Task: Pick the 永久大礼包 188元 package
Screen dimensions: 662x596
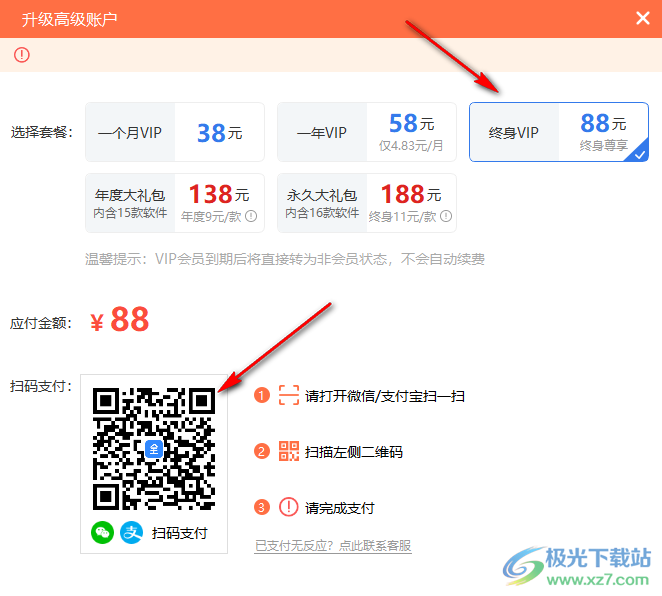Action: click(366, 203)
